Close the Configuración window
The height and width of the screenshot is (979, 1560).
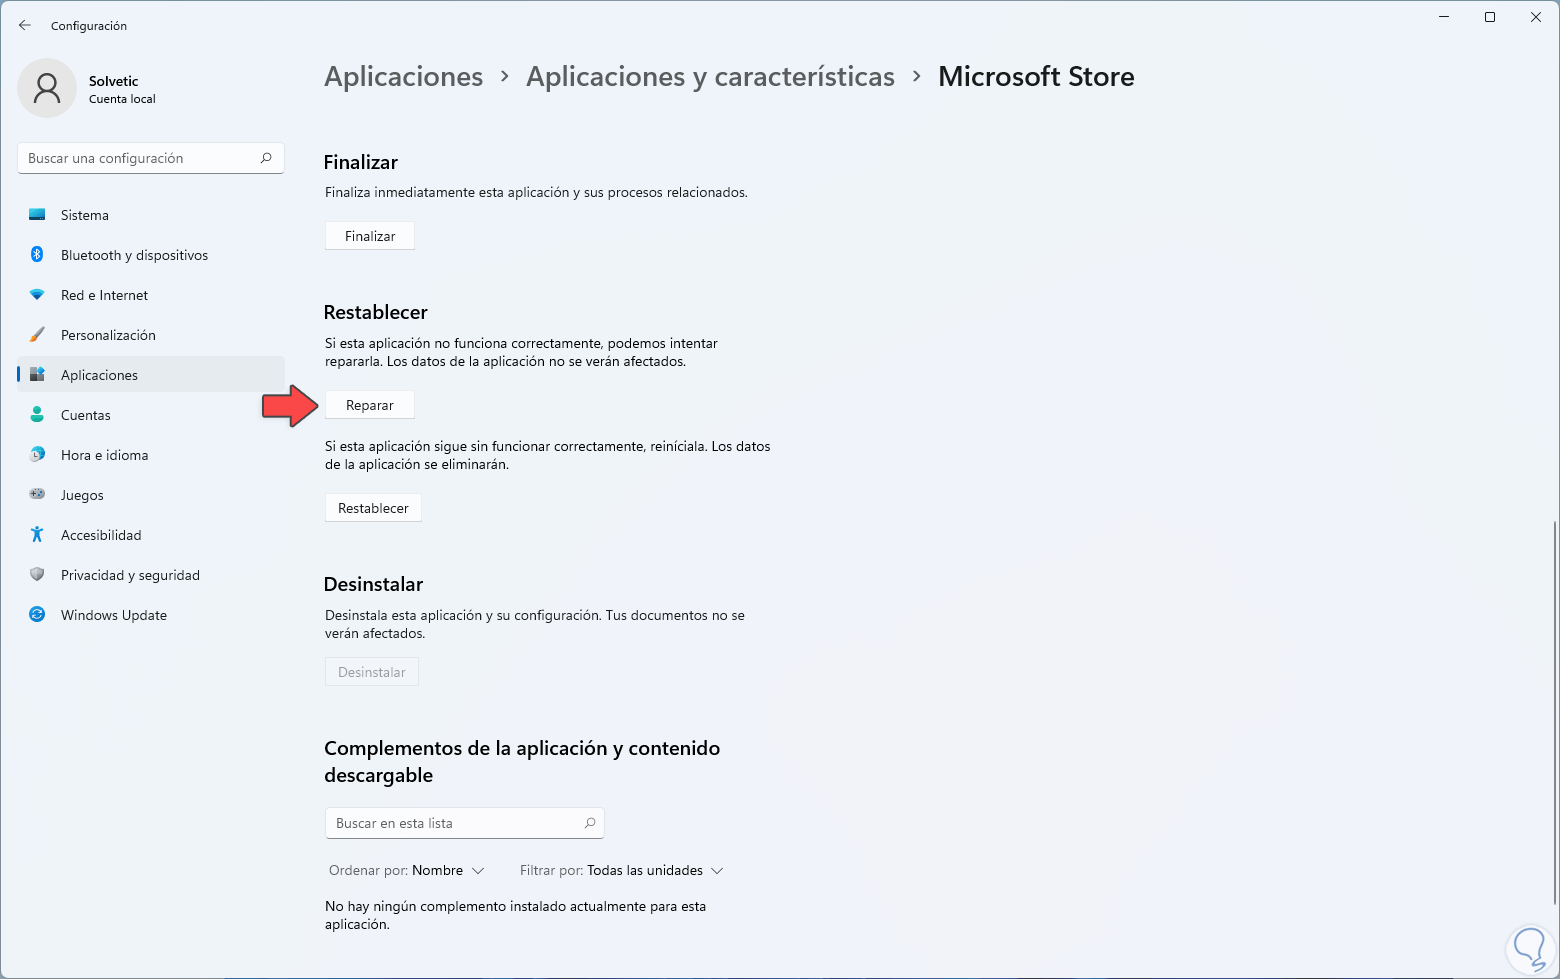(x=1536, y=17)
